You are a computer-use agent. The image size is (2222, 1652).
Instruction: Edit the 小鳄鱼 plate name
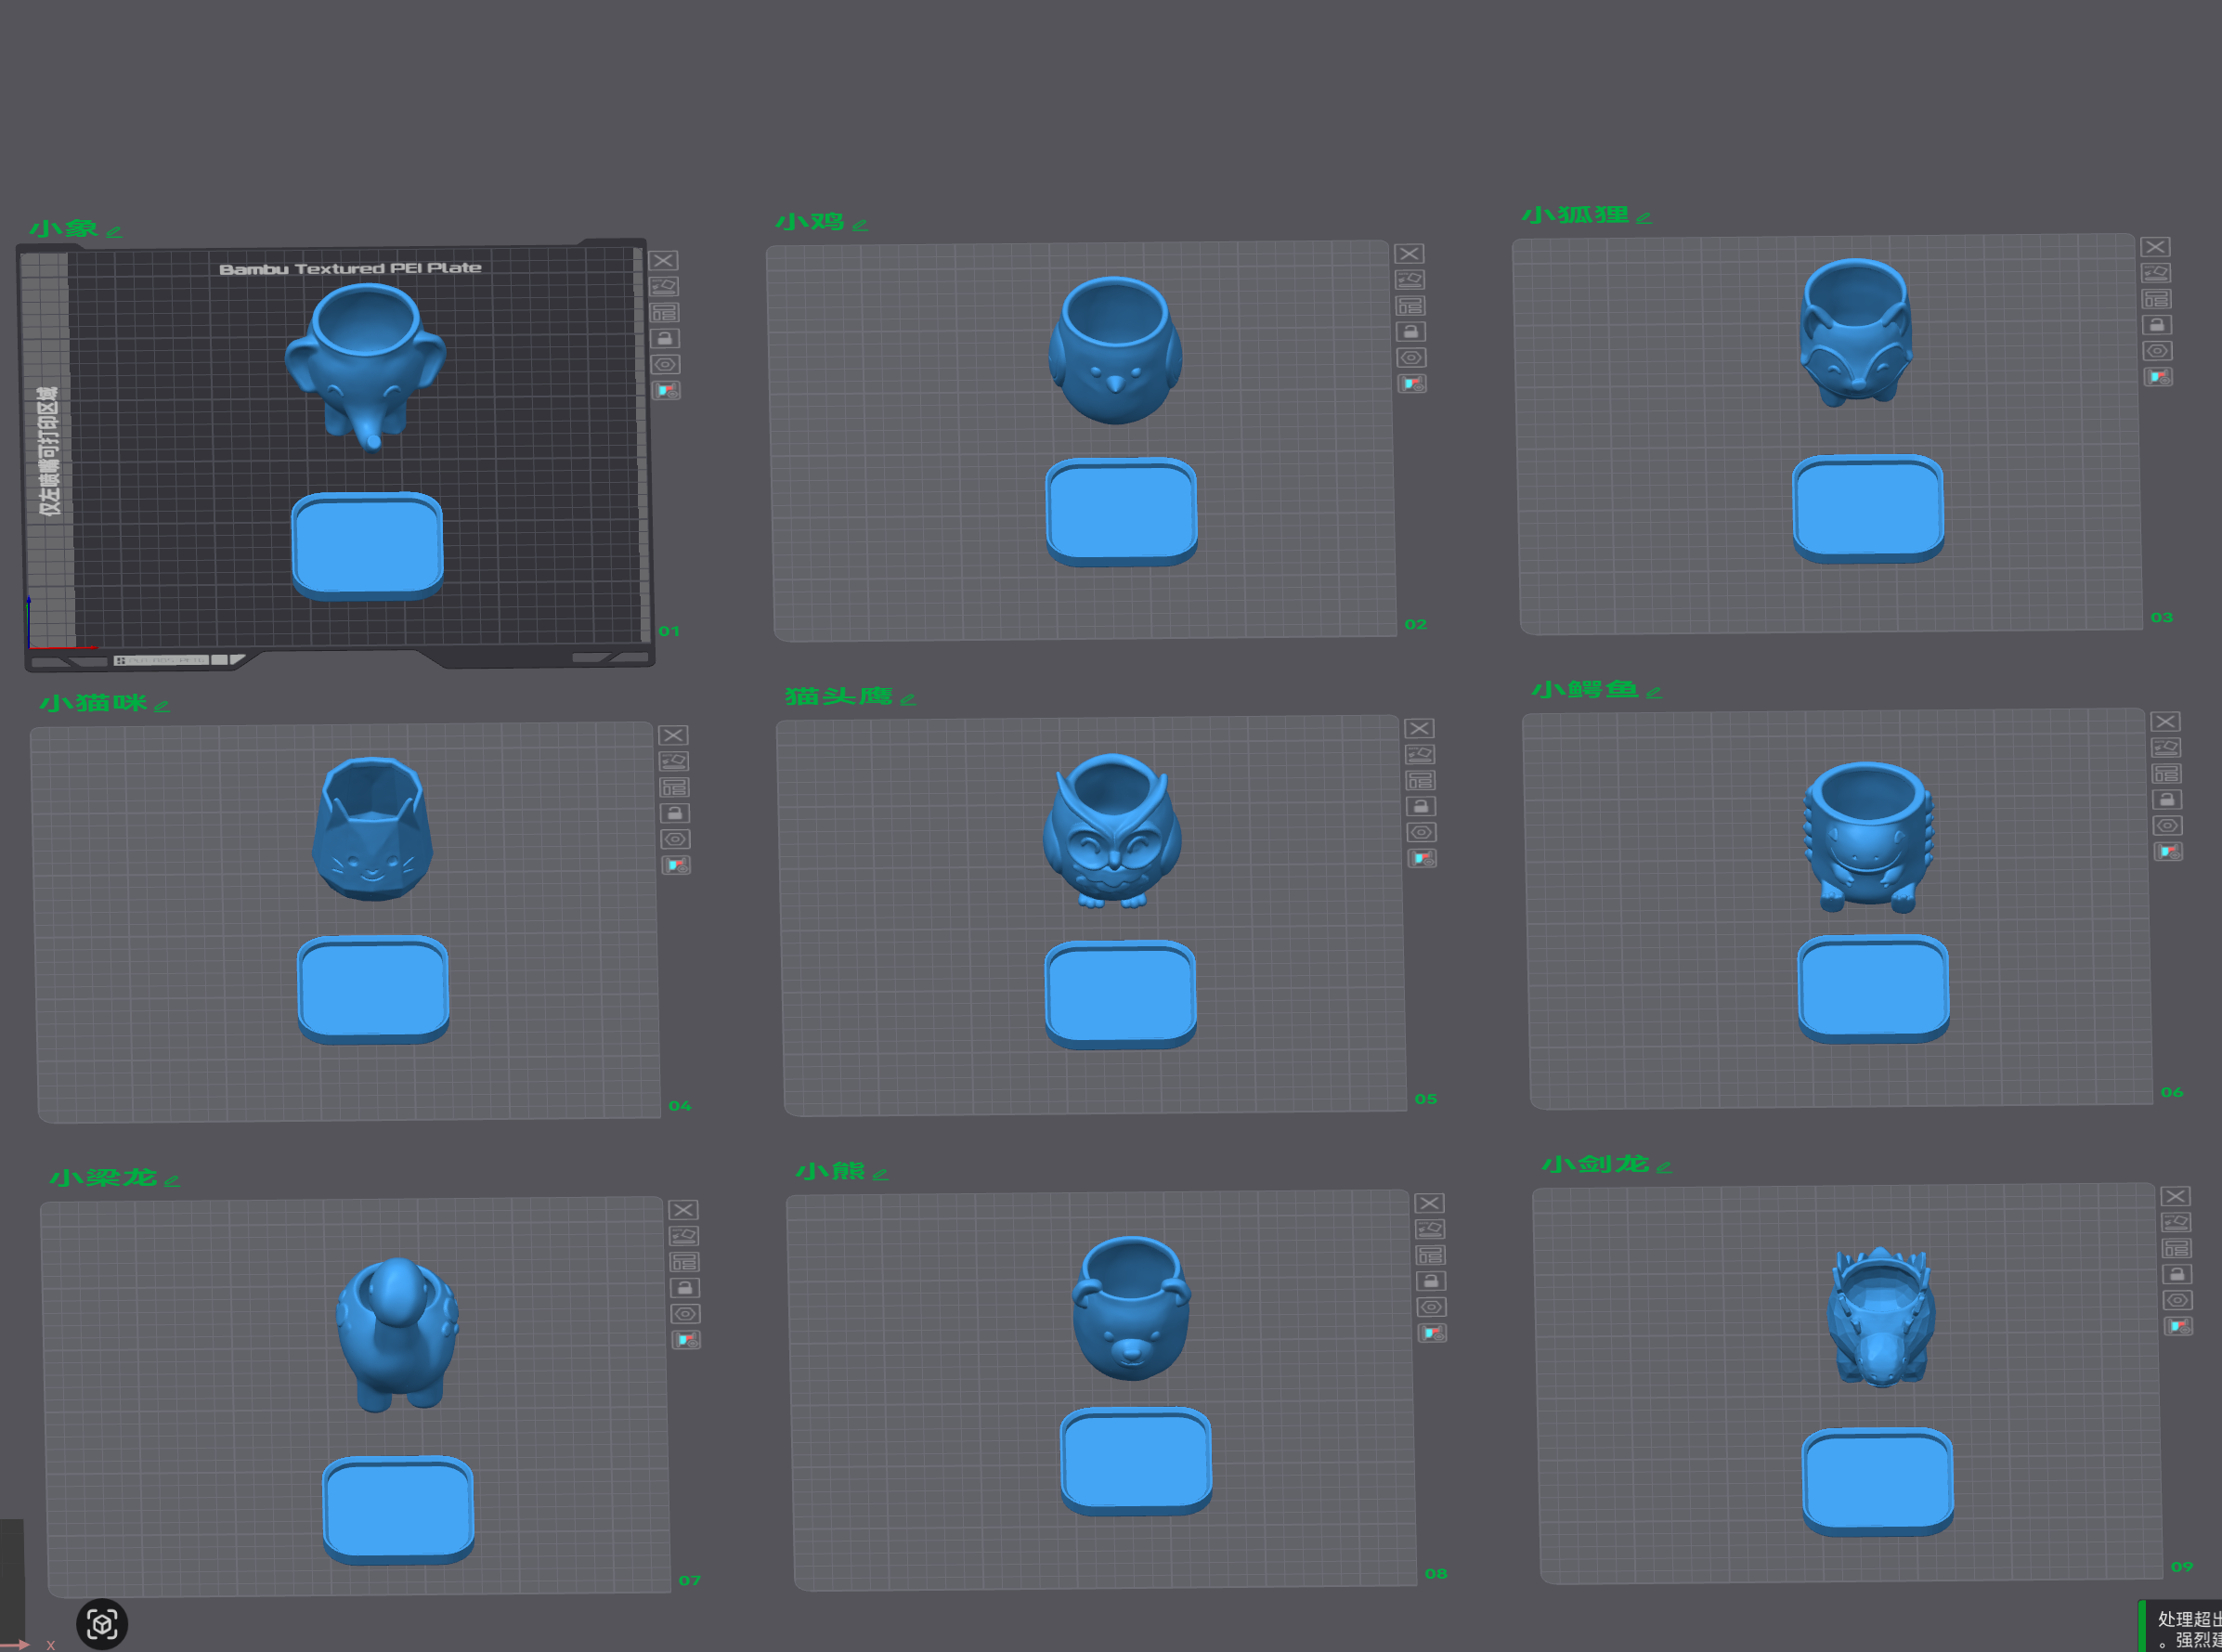(1653, 693)
